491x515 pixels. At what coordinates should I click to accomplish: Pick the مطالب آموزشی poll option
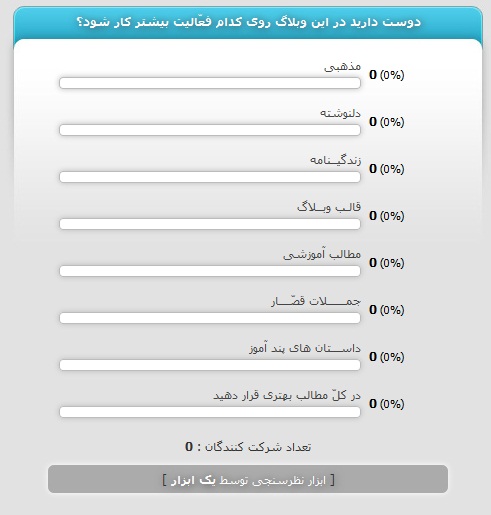click(x=322, y=254)
